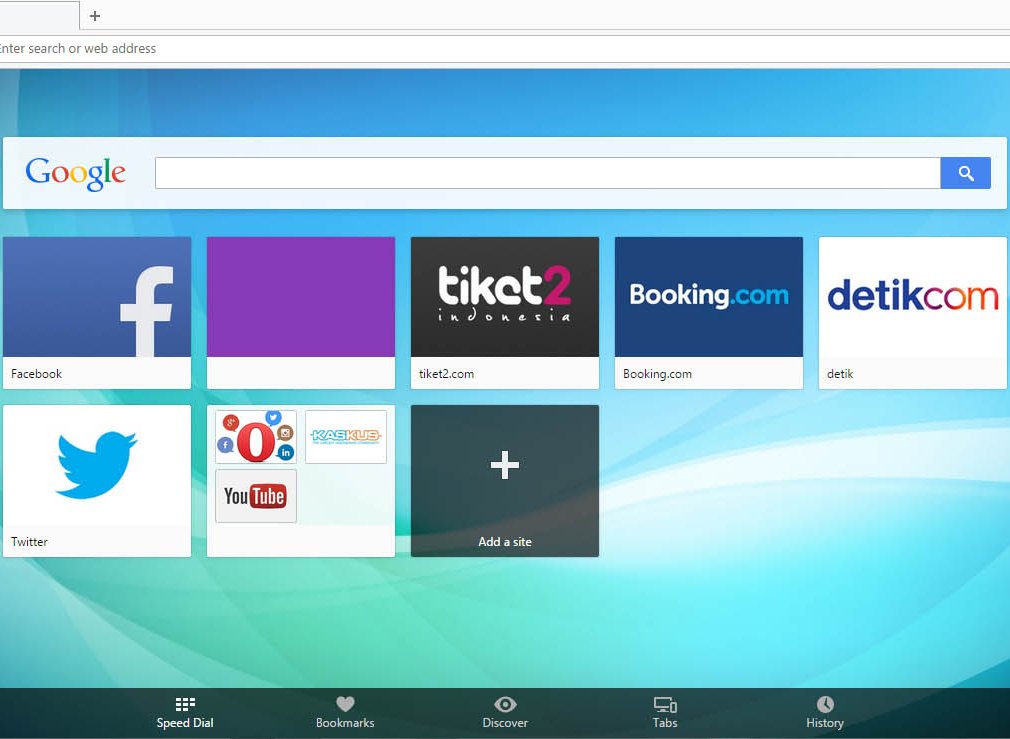Click the 'Twitter' tile label

coord(29,542)
